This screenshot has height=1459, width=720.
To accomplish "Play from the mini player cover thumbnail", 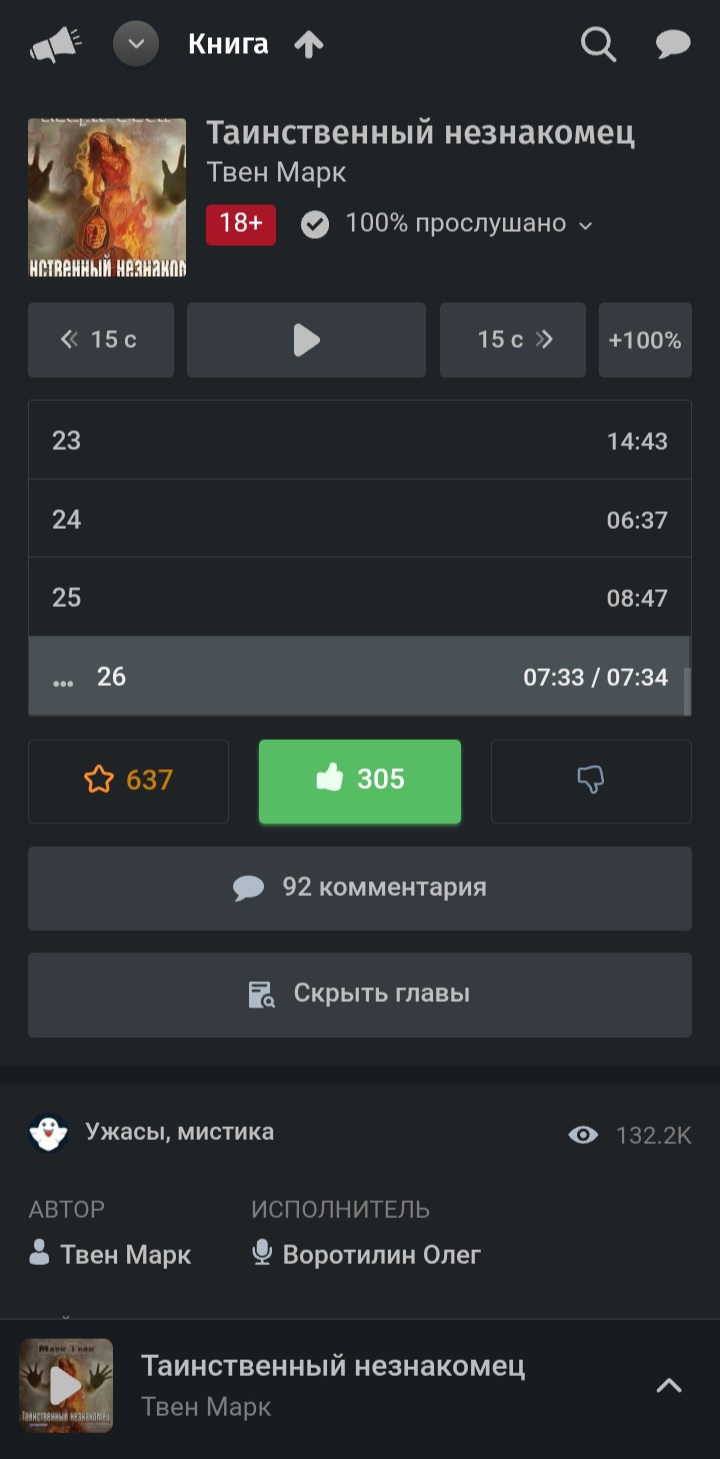I will [66, 1385].
